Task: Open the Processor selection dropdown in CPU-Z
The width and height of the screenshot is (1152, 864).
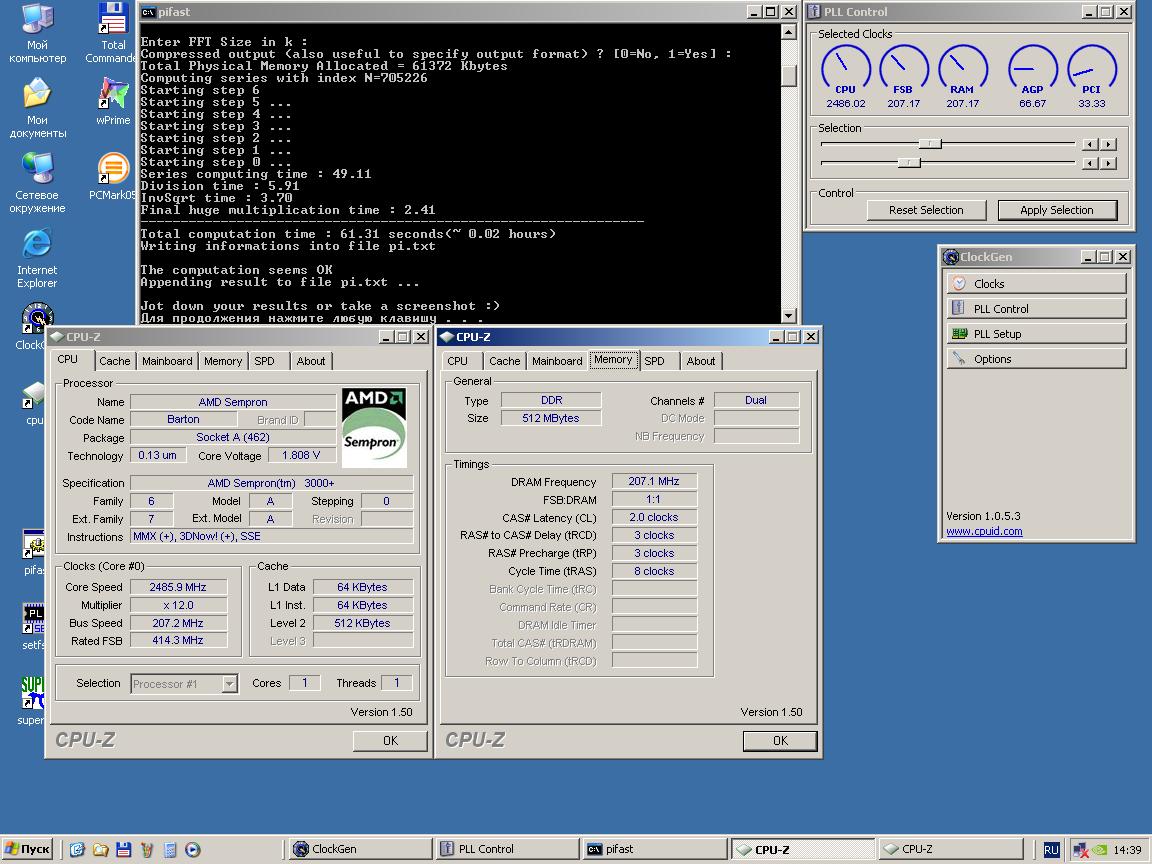Action: (230, 683)
